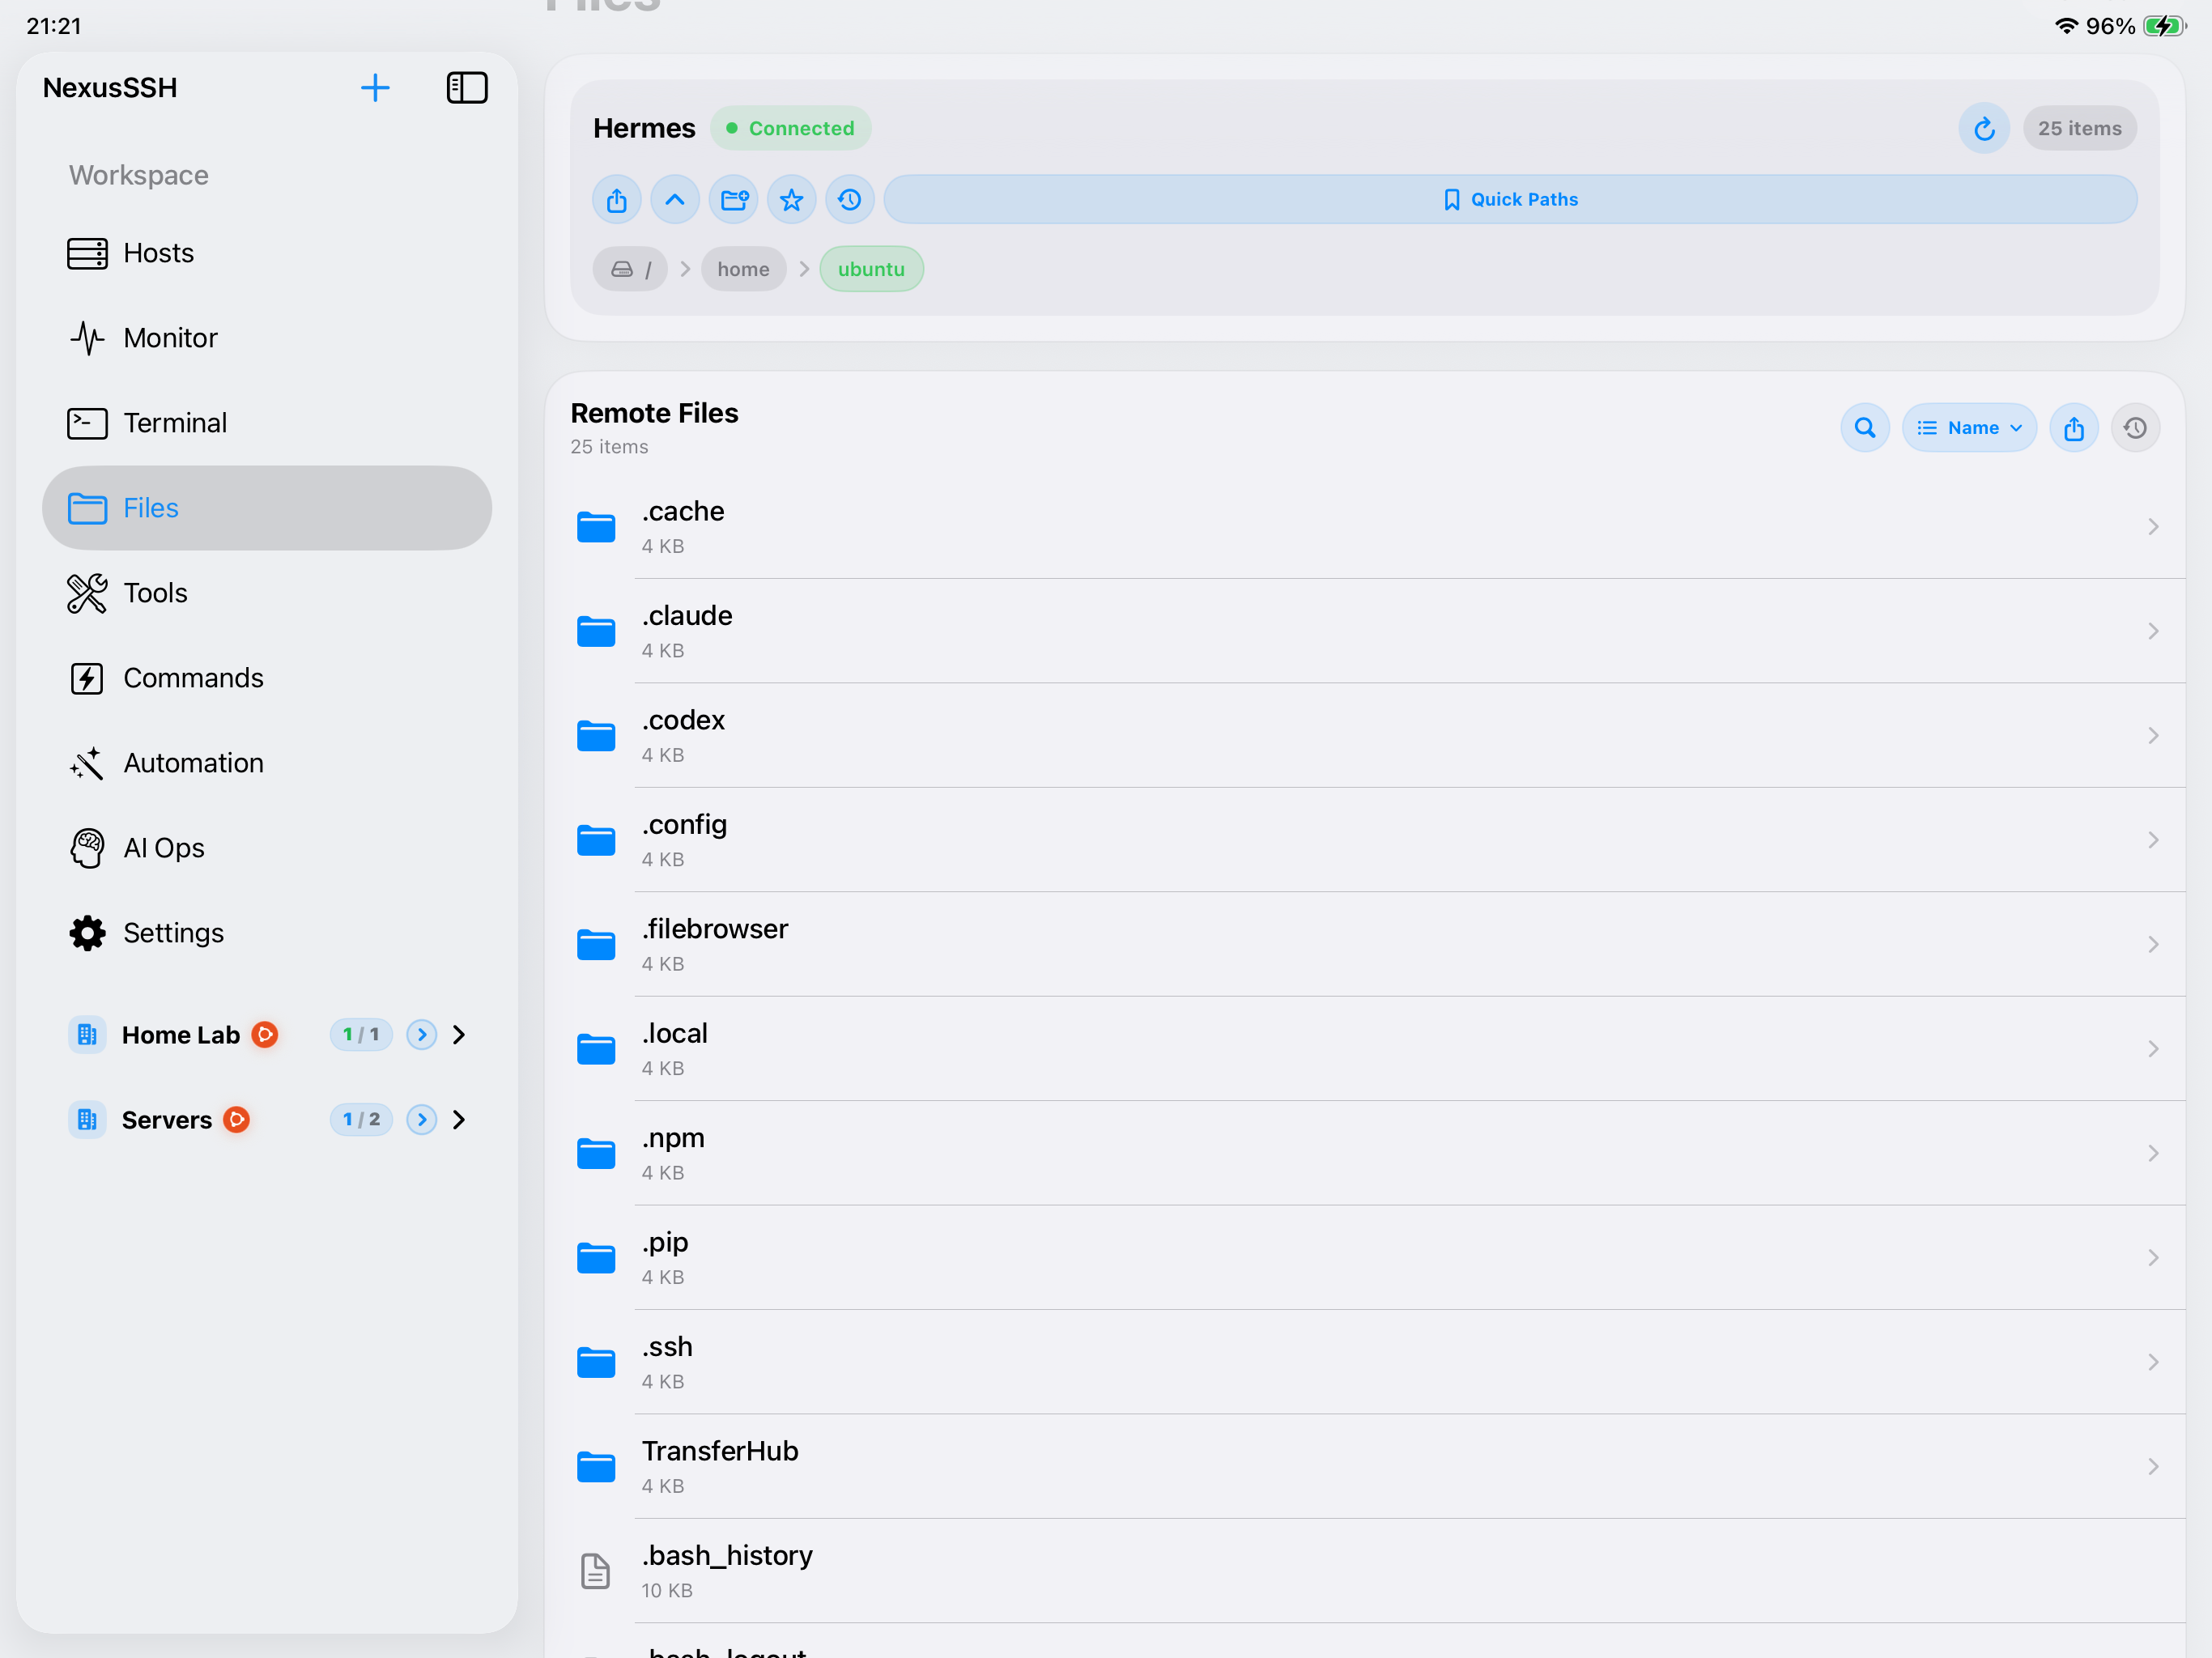Click the Connected status badge
Screen dimensions: 2212x1658
(791, 128)
